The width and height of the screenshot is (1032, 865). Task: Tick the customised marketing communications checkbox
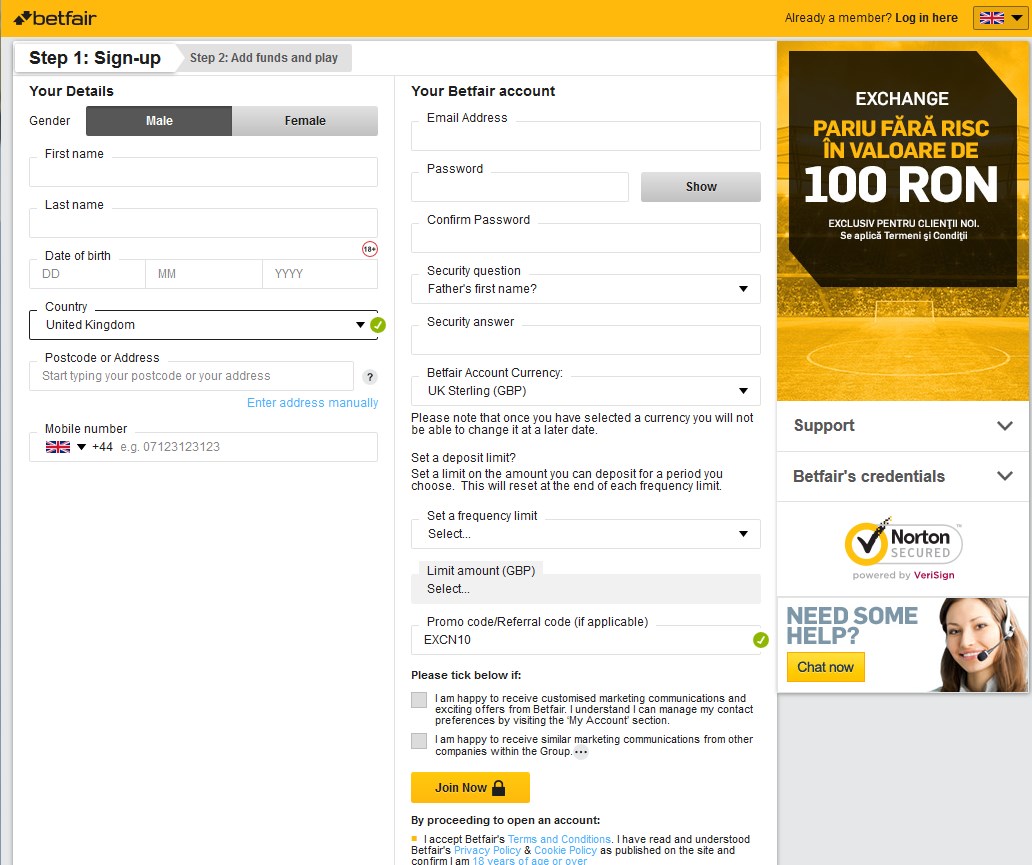point(419,700)
